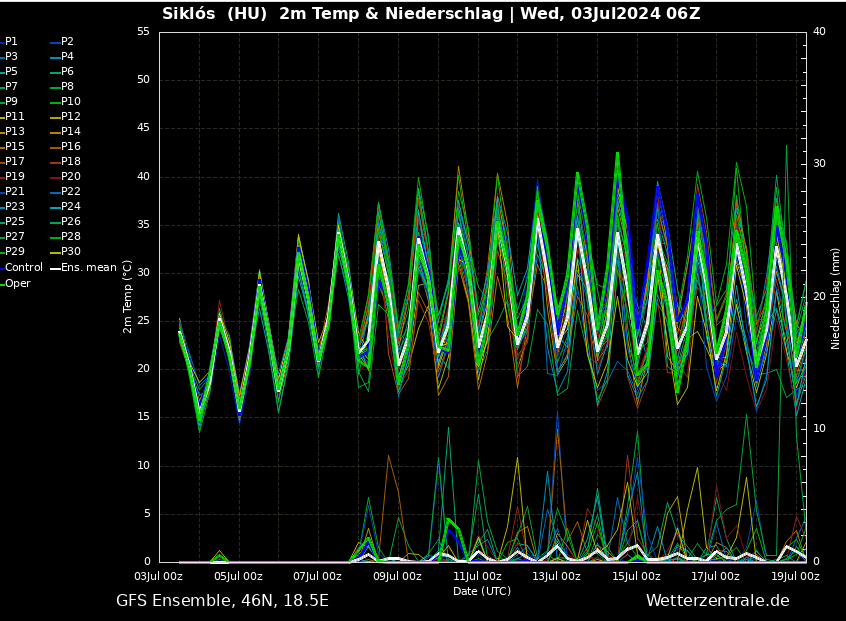Viewport: 846px width, 621px height.
Task: Click the Ens. mean legend entry
Action: pyautogui.click(x=88, y=267)
